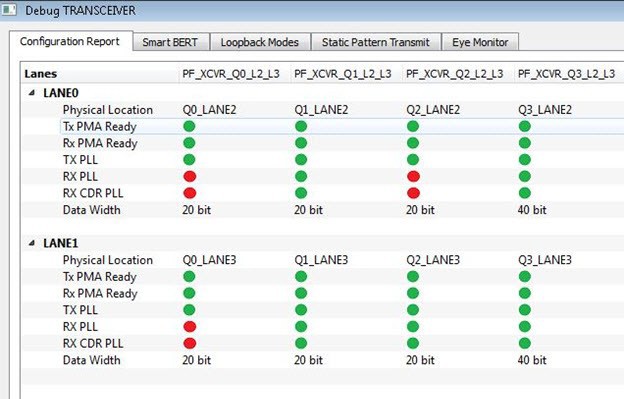Image resolution: width=624 pixels, height=399 pixels.
Task: Select the Configuration Report tab
Action: [70, 41]
